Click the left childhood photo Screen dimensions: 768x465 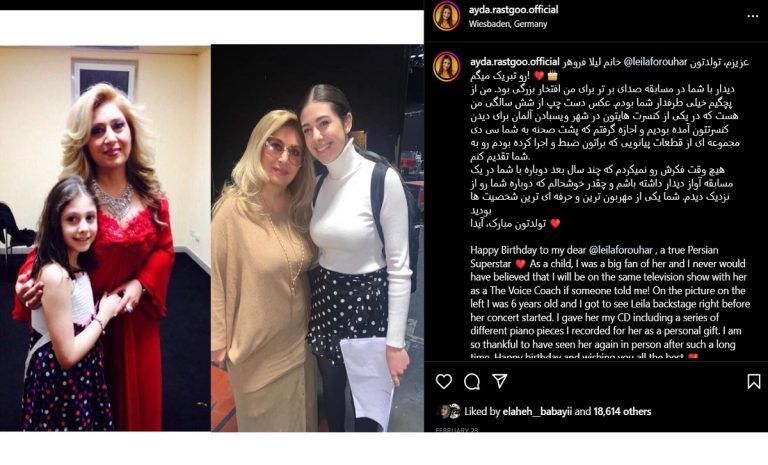105,239
